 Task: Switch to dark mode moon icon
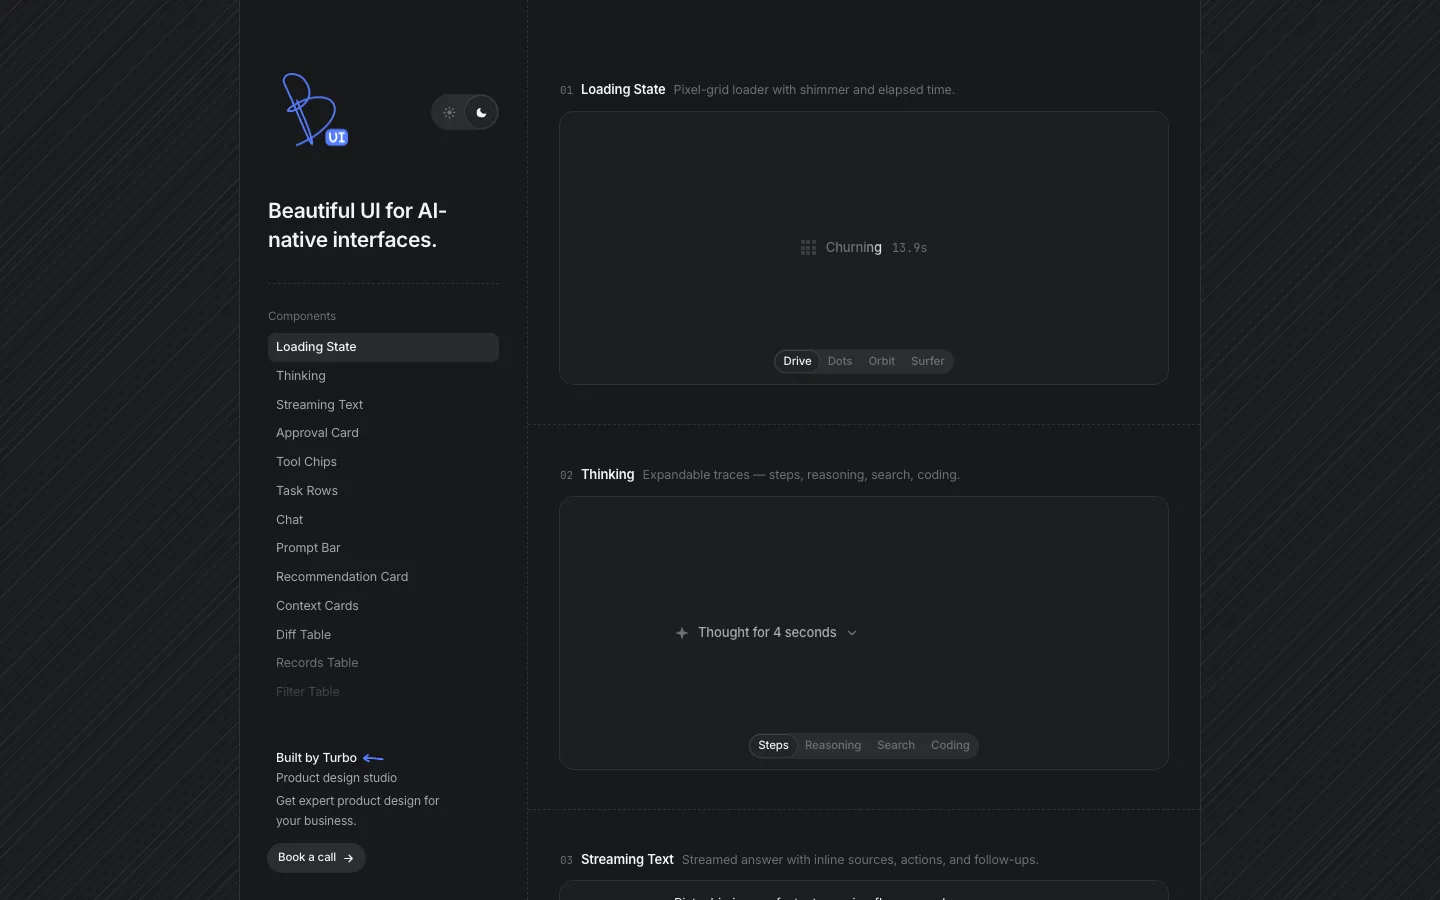point(481,113)
